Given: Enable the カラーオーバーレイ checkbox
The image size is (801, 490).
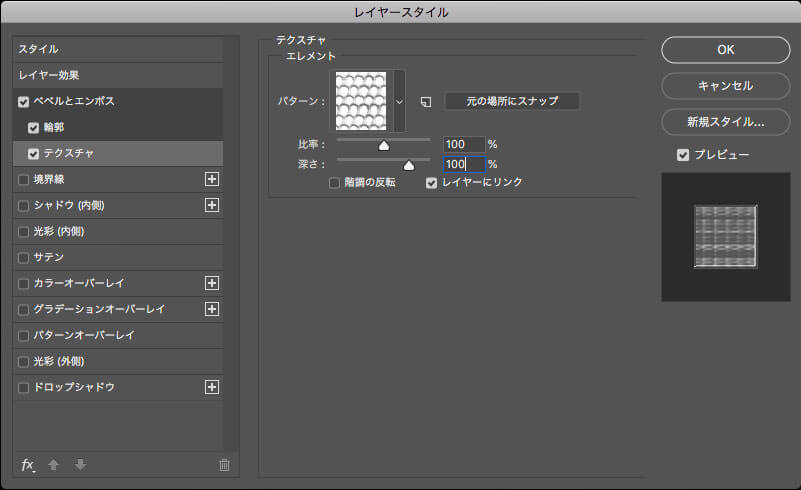Looking at the screenshot, I should click(23, 284).
